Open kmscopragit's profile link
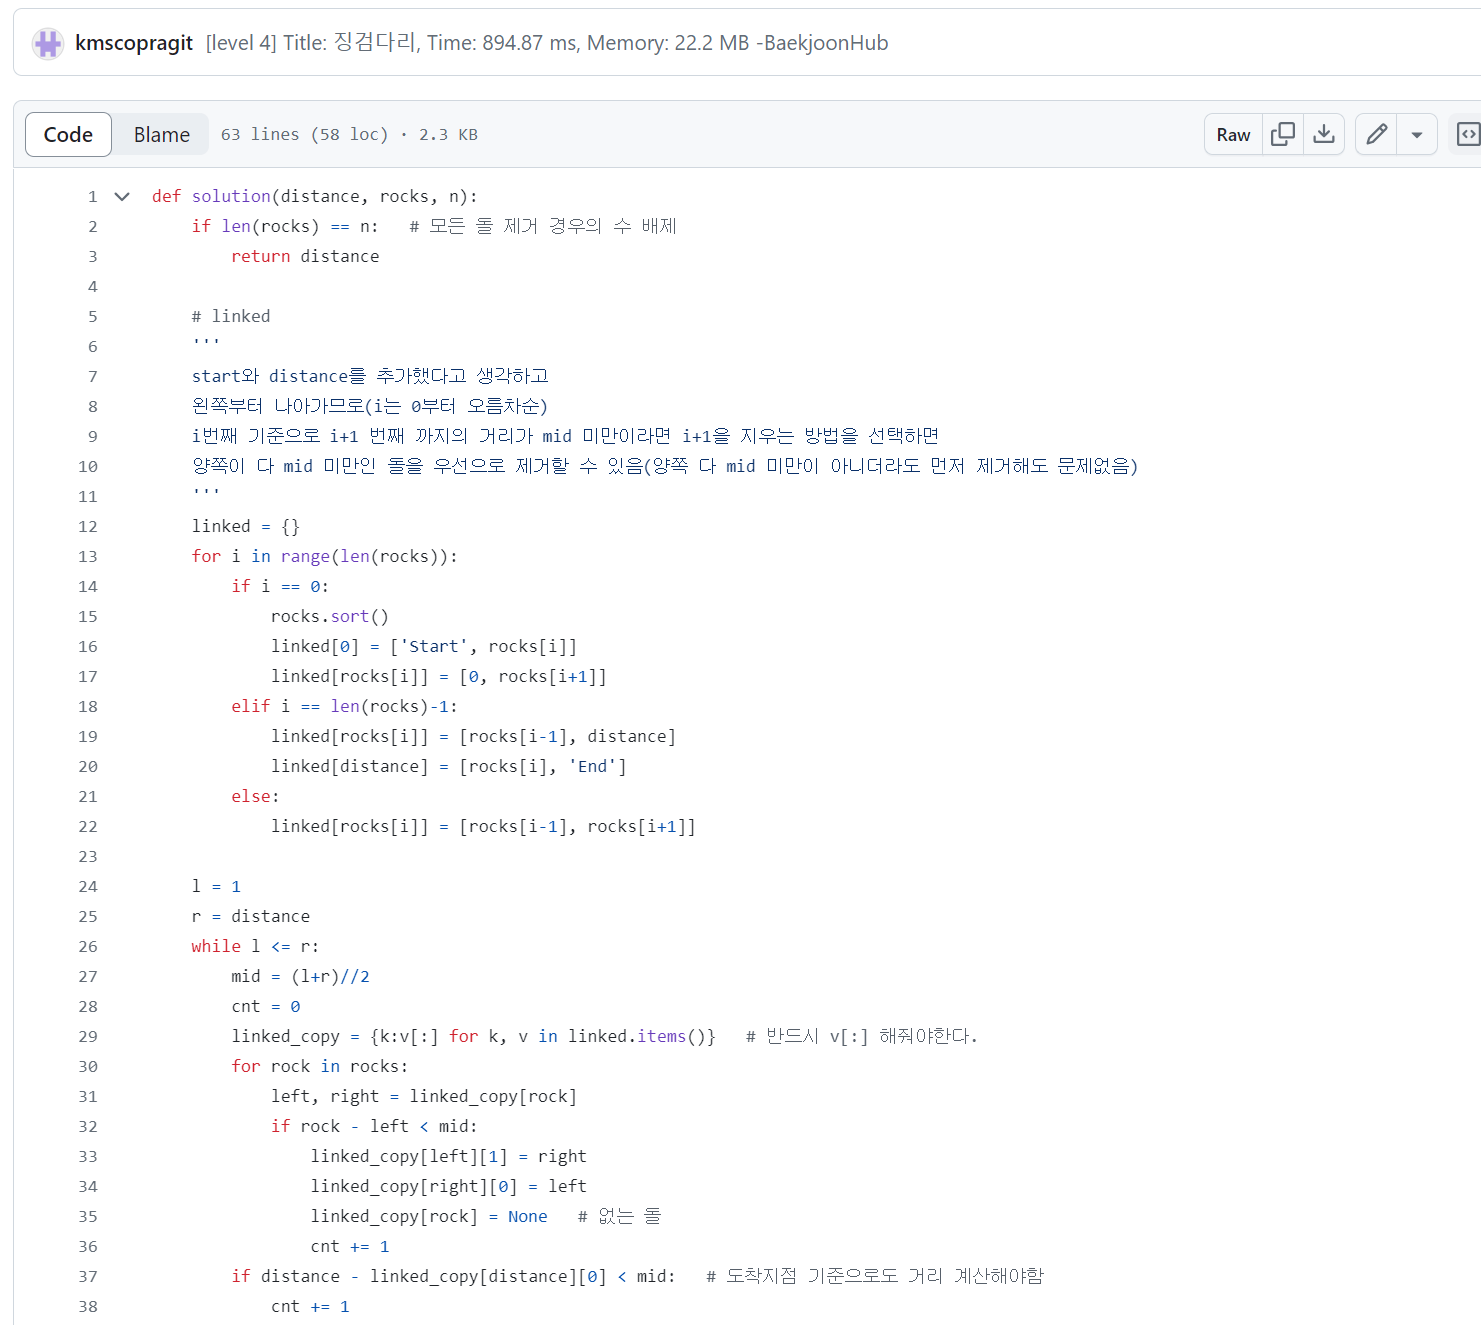Image resolution: width=1481 pixels, height=1325 pixels. point(133,42)
